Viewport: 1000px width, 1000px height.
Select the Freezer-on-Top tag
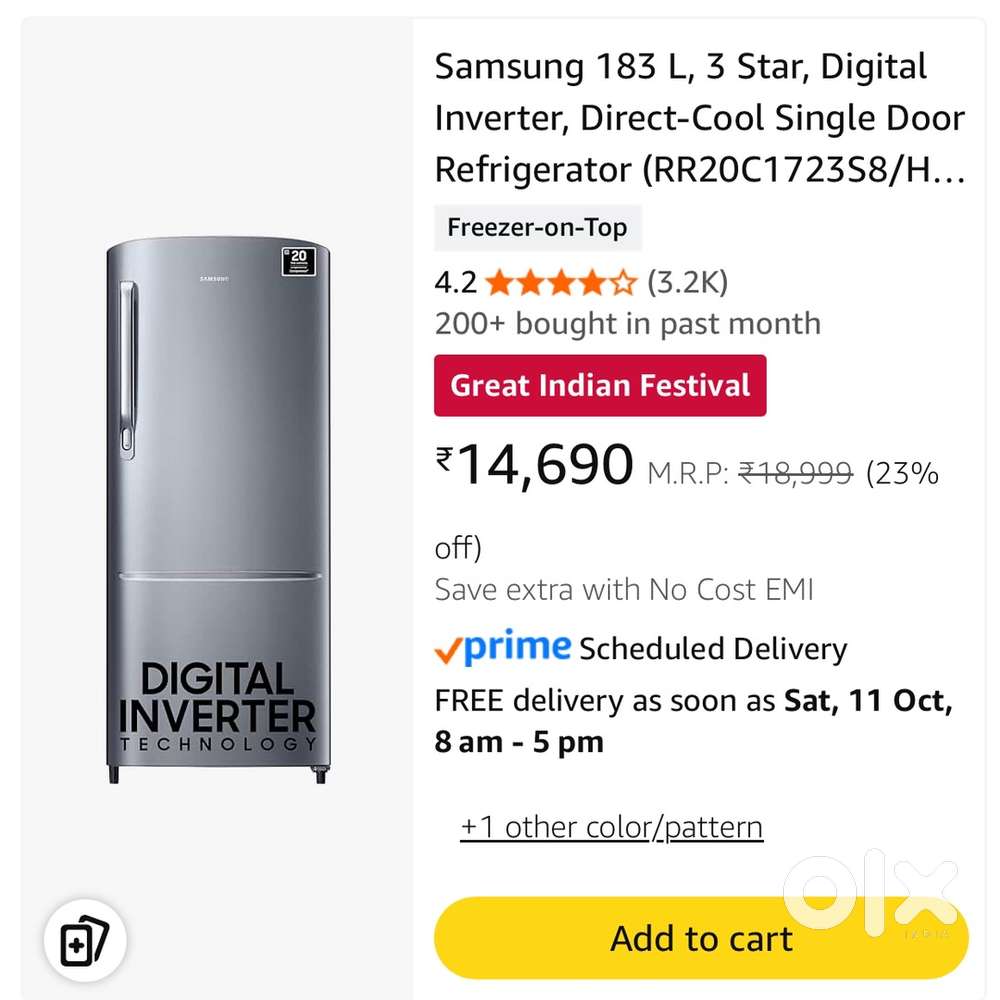pos(537,227)
